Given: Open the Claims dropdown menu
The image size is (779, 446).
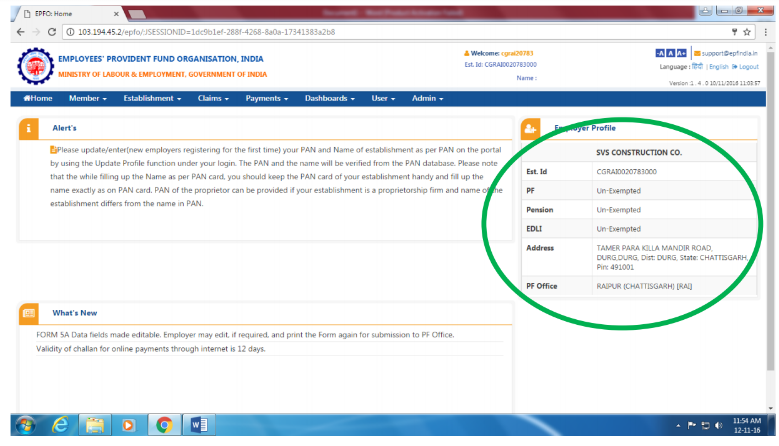Looking at the screenshot, I should tap(214, 98).
